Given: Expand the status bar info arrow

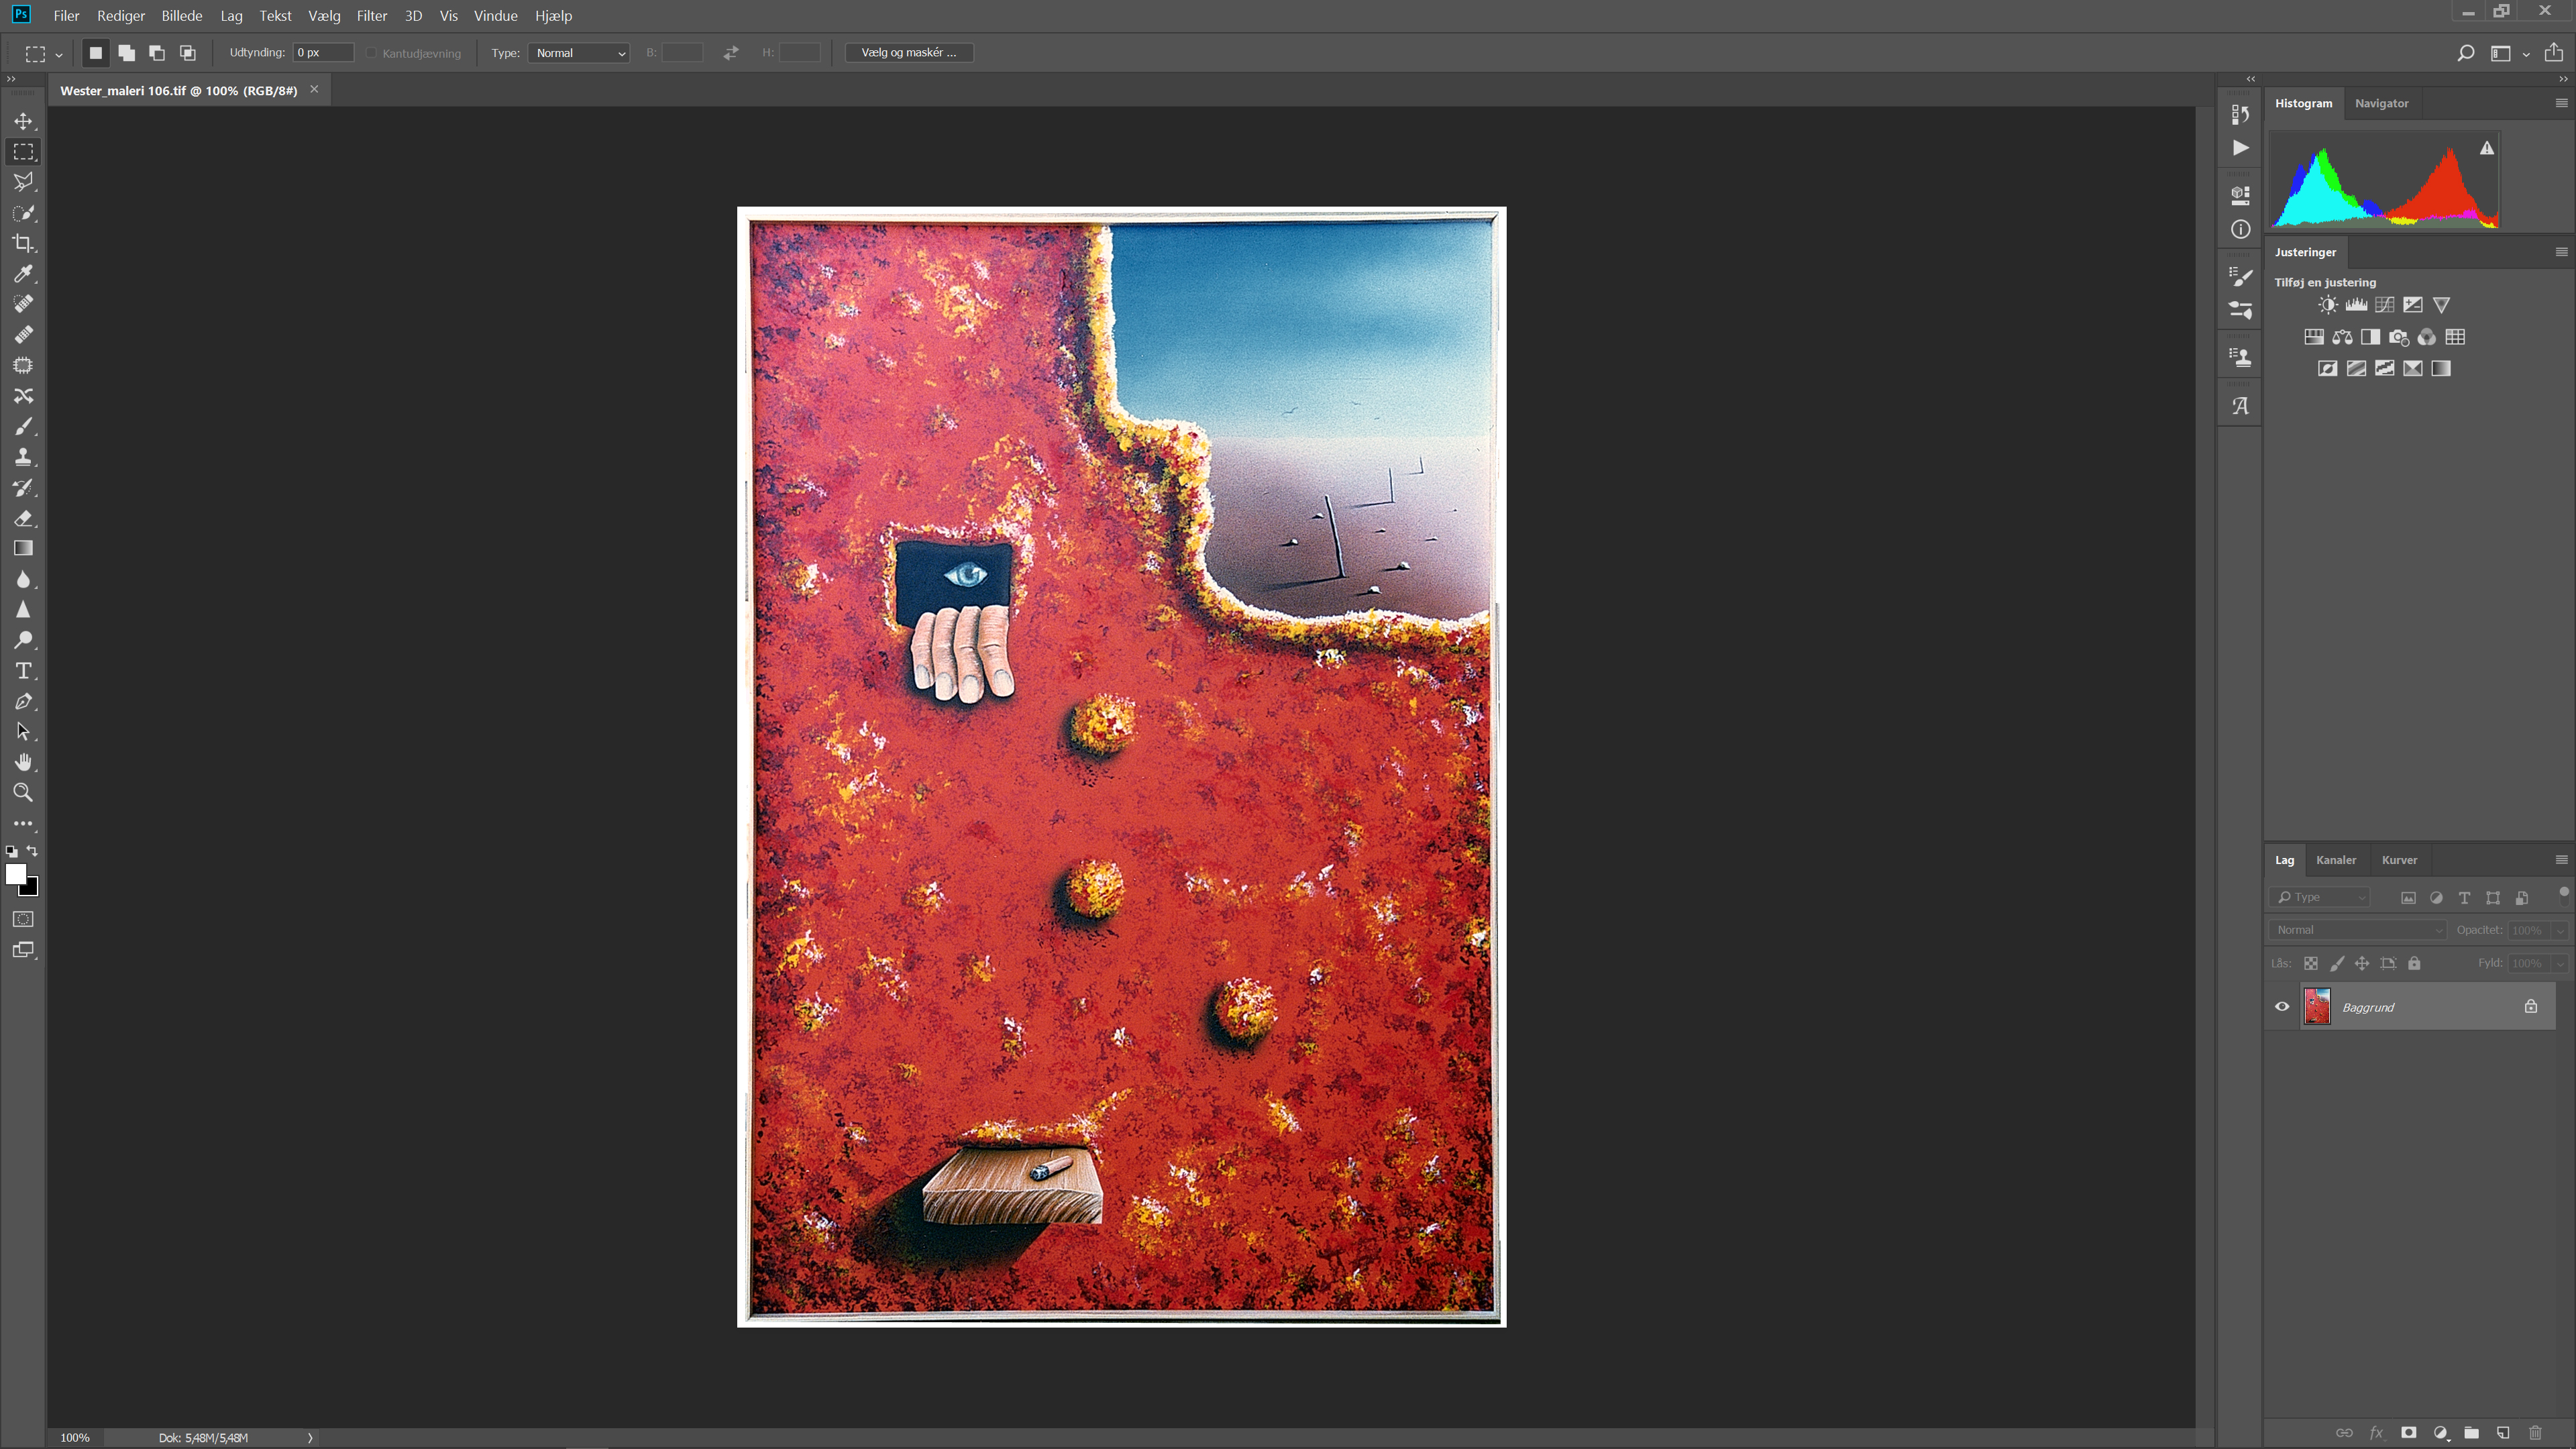Looking at the screenshot, I should point(310,1438).
